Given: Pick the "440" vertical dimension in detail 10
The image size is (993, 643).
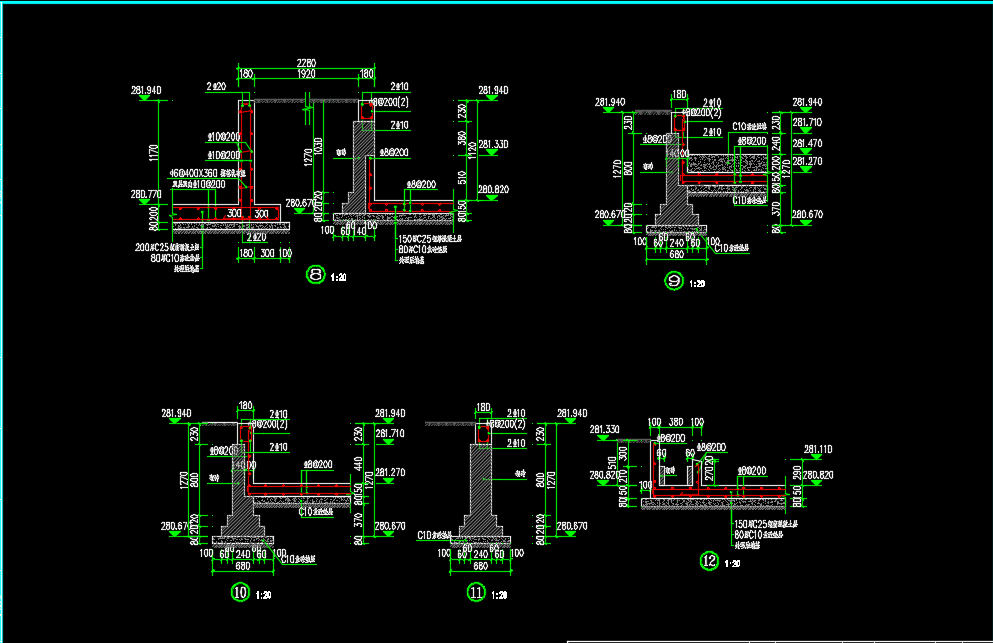Looking at the screenshot, I should 358,464.
